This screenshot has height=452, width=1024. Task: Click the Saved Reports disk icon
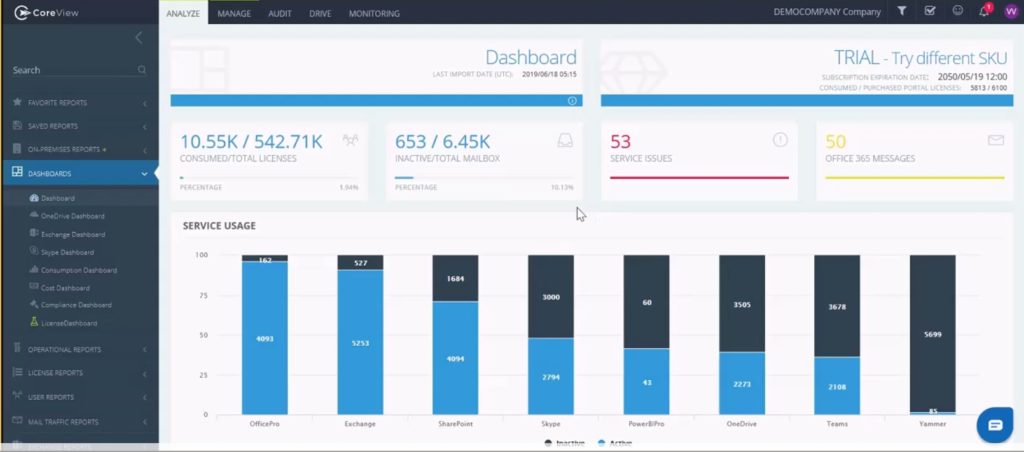[17, 126]
